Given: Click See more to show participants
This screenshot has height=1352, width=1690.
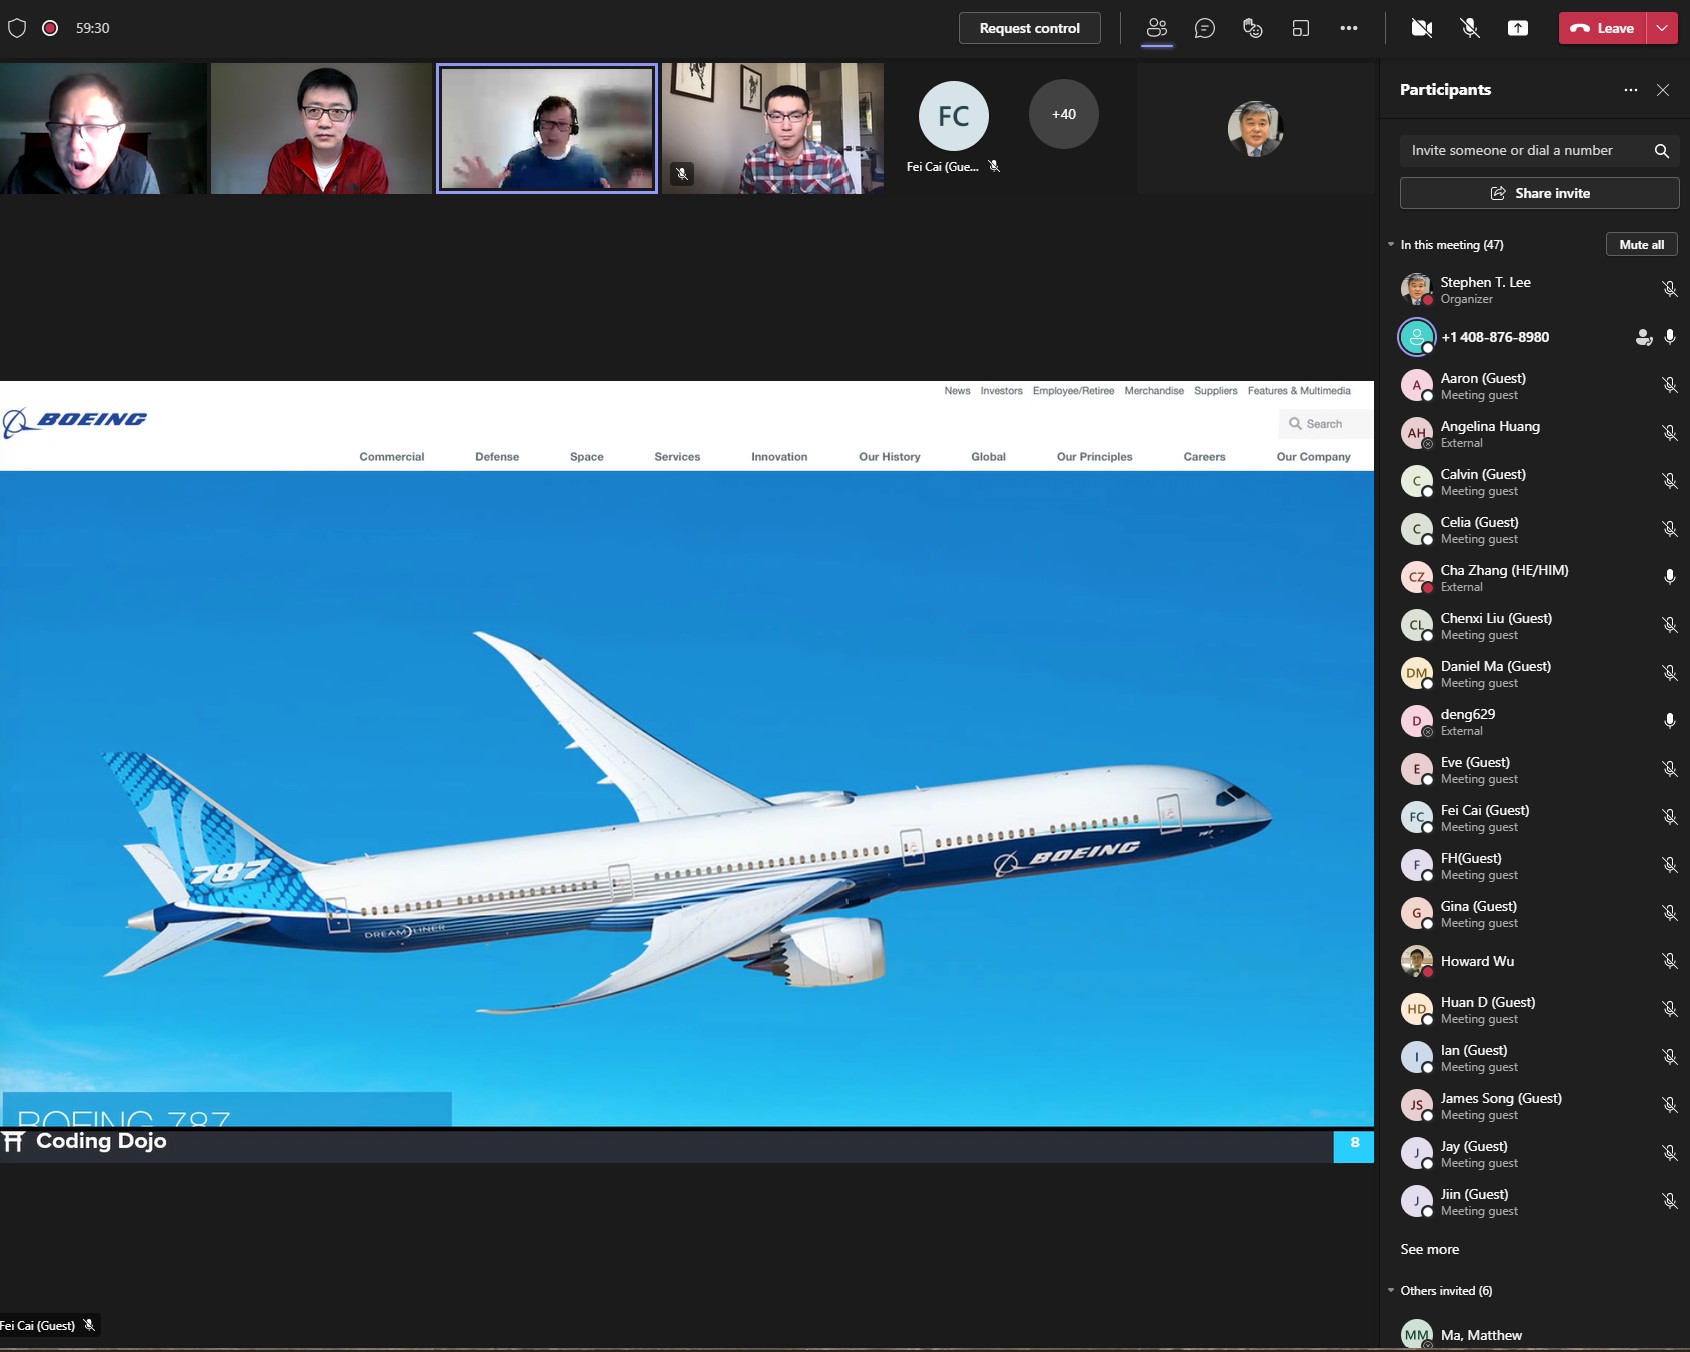Looking at the screenshot, I should coord(1429,1249).
